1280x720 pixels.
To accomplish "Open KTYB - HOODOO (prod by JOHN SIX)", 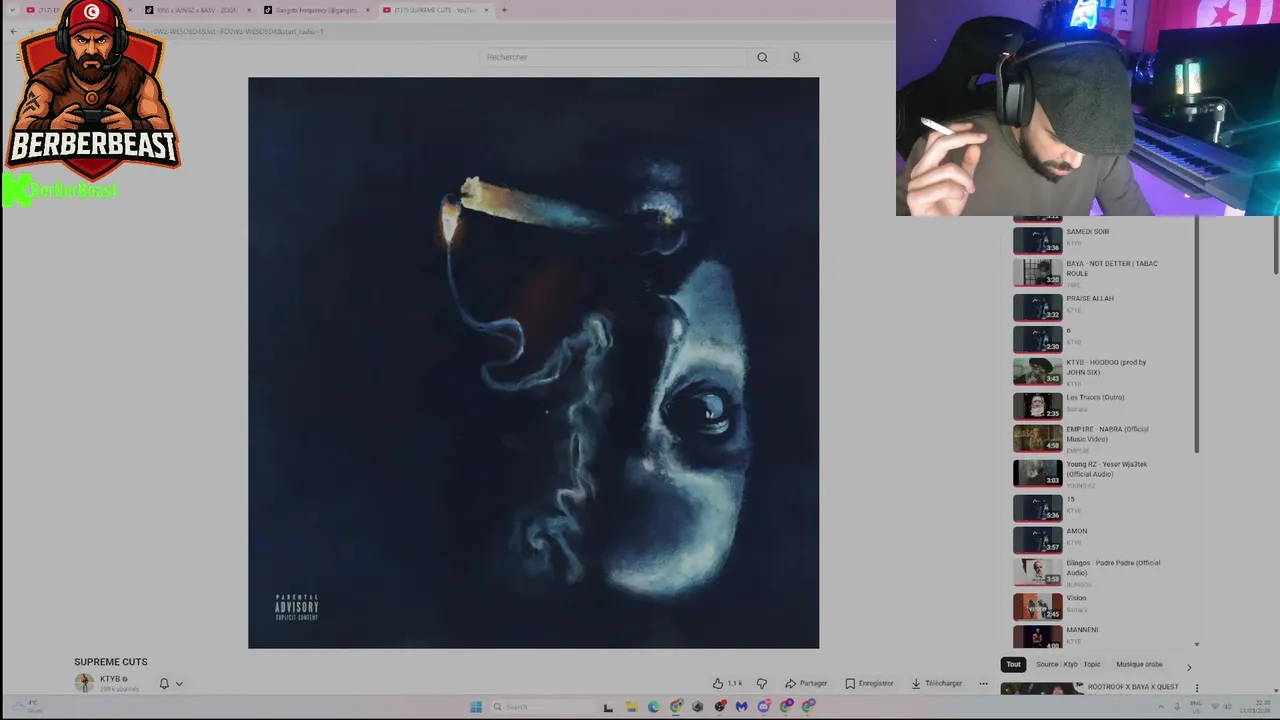I will pos(1106,367).
